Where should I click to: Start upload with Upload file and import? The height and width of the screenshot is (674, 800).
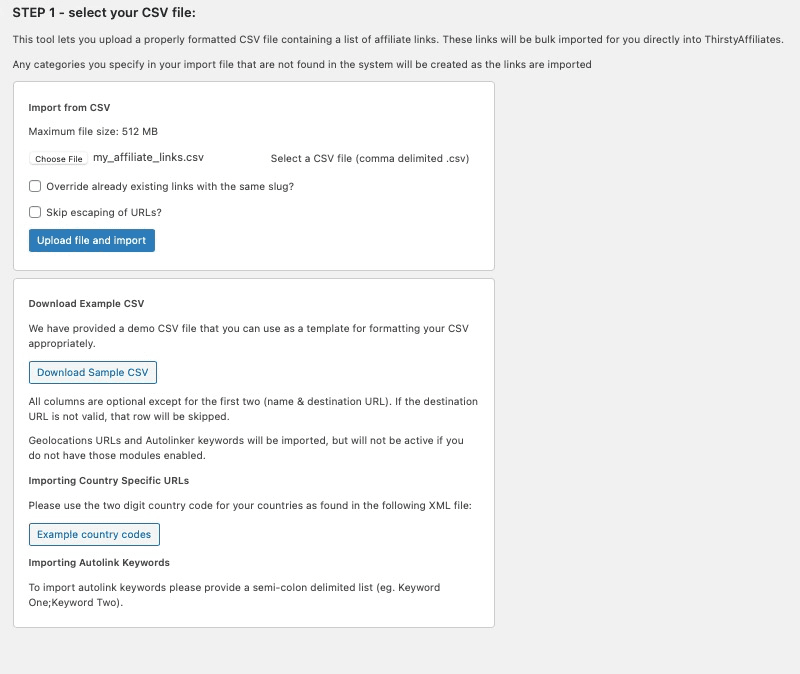pyautogui.click(x=92, y=240)
